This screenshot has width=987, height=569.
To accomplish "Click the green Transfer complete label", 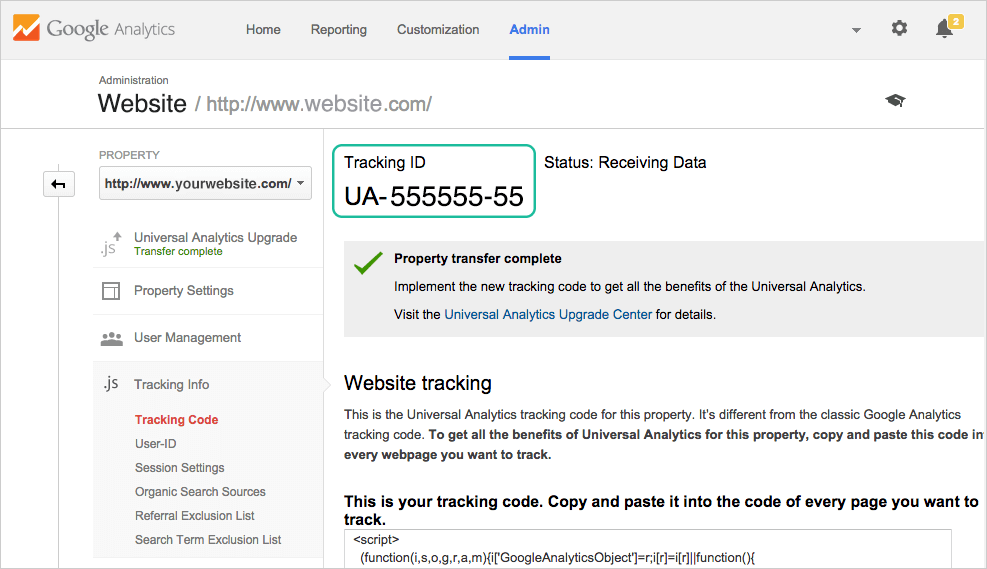I will [178, 251].
